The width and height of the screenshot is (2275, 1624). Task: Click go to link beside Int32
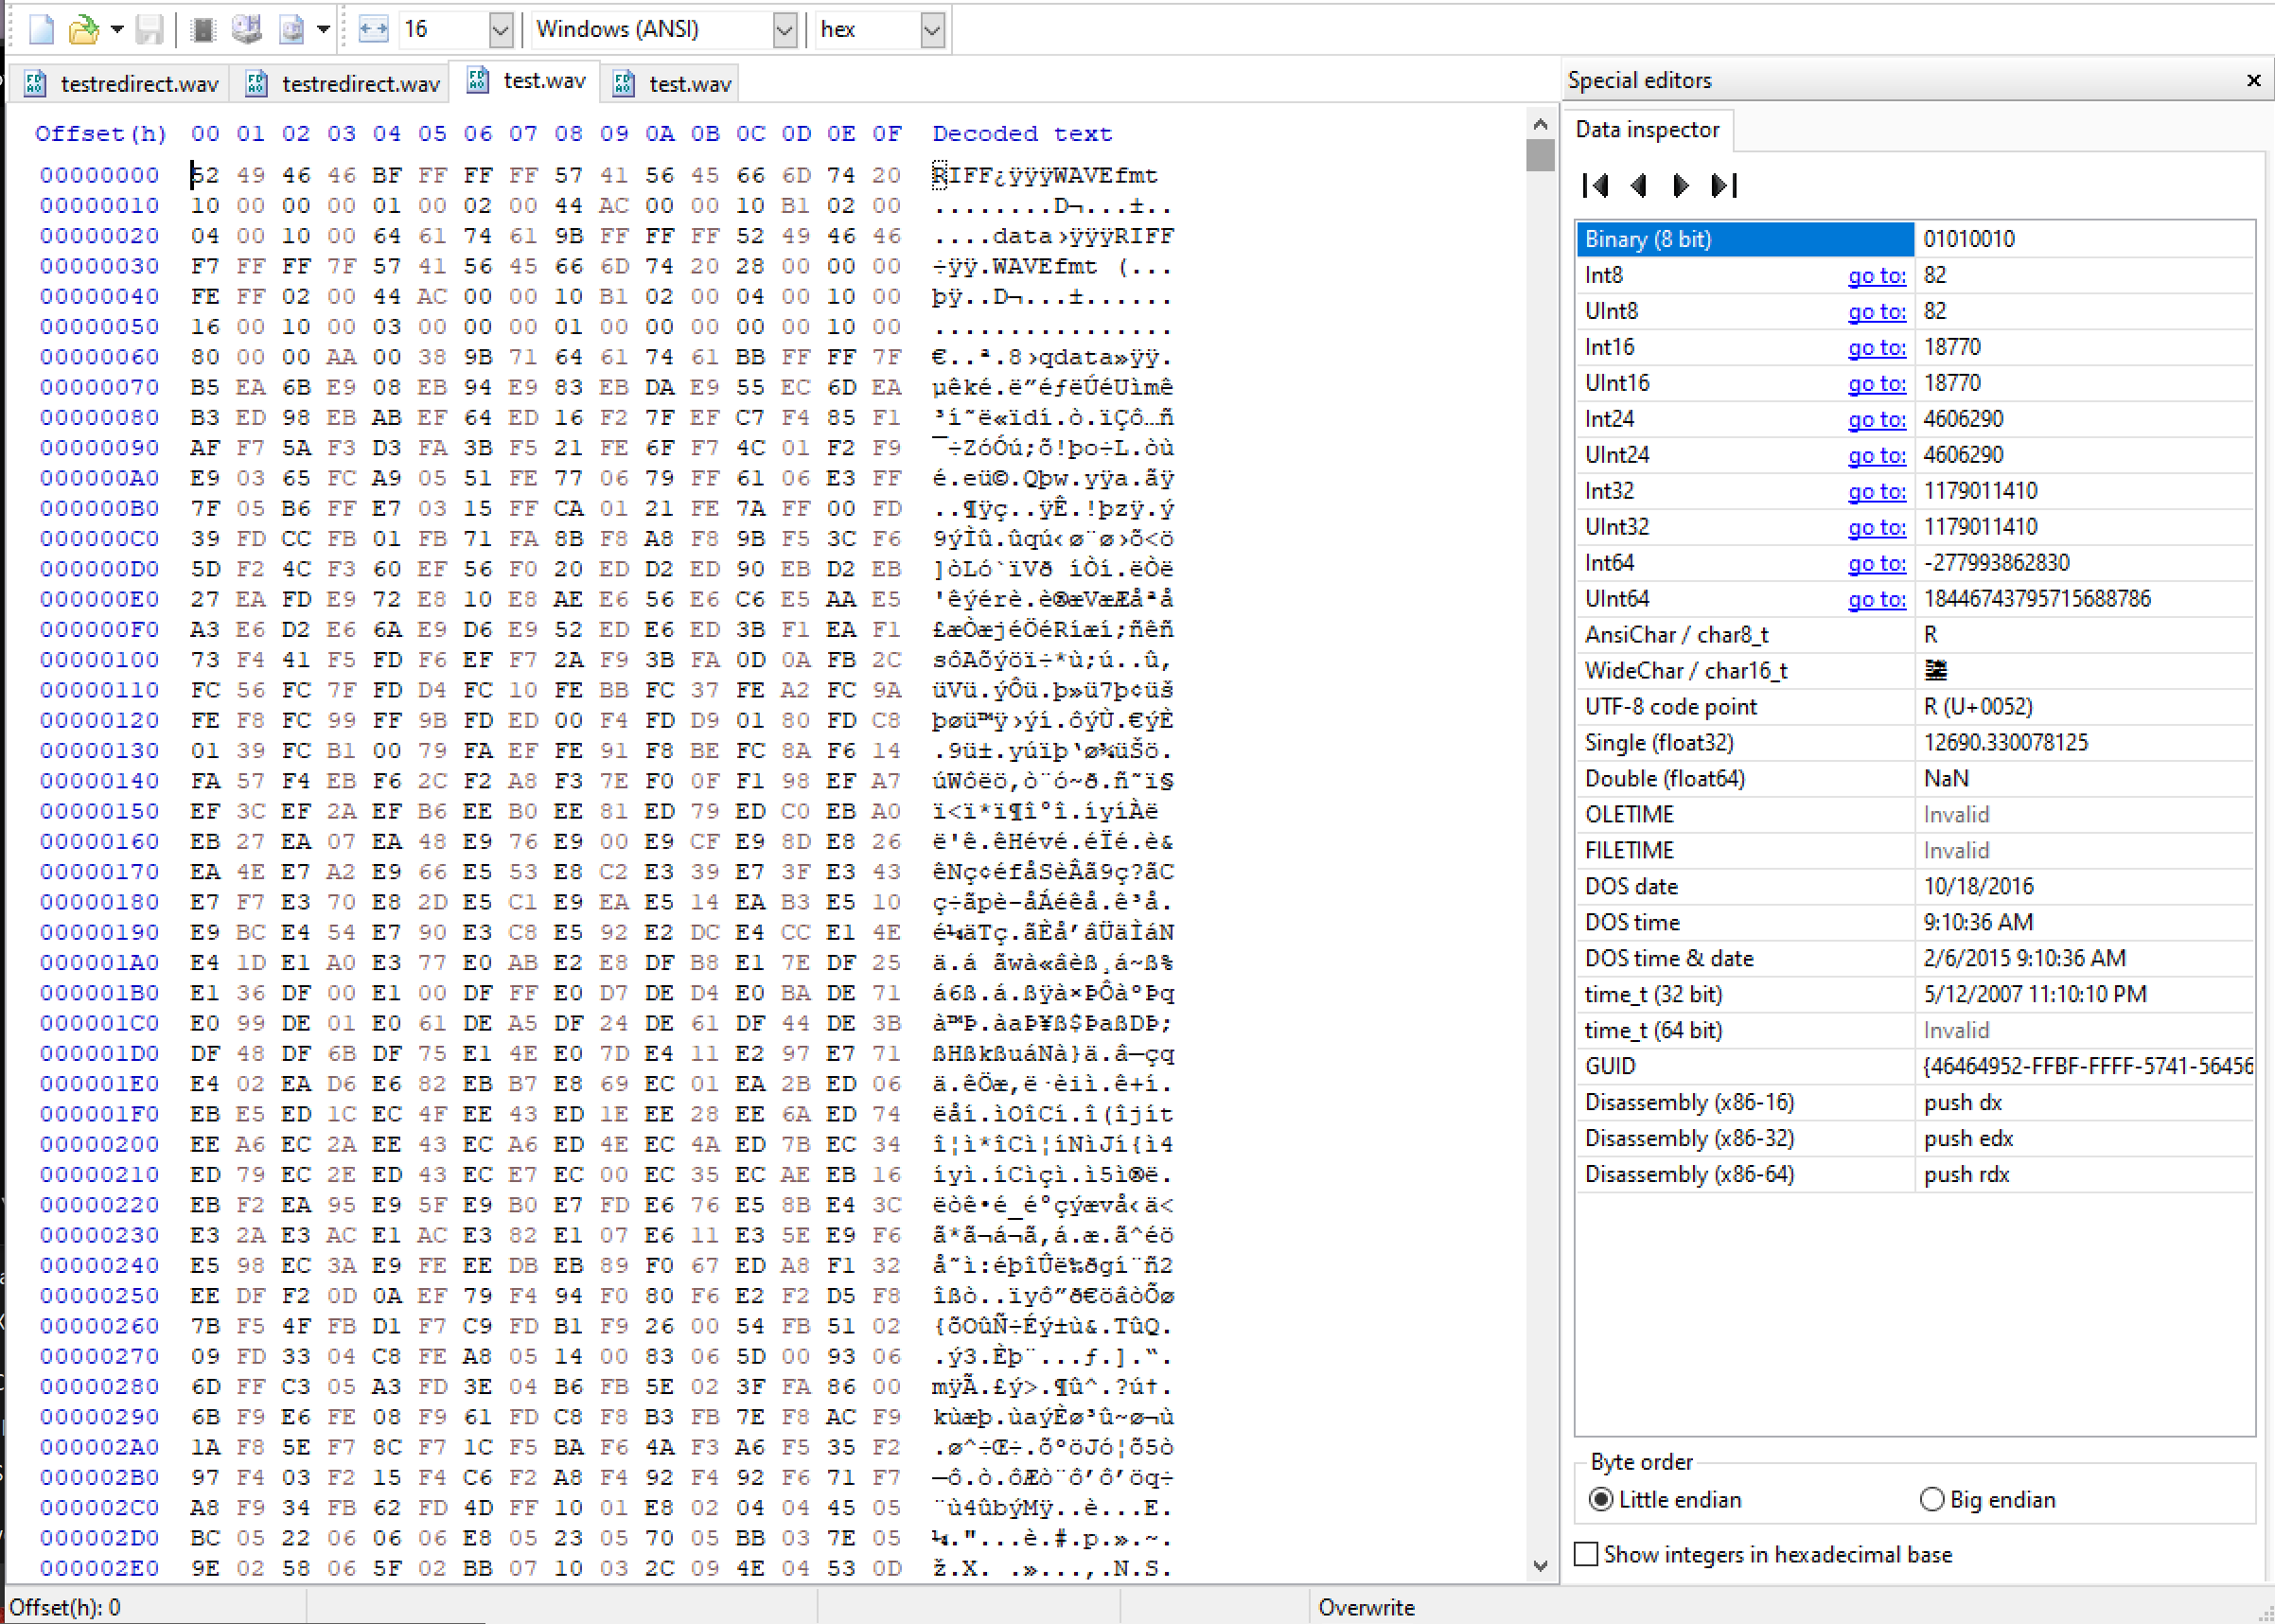coord(1877,491)
